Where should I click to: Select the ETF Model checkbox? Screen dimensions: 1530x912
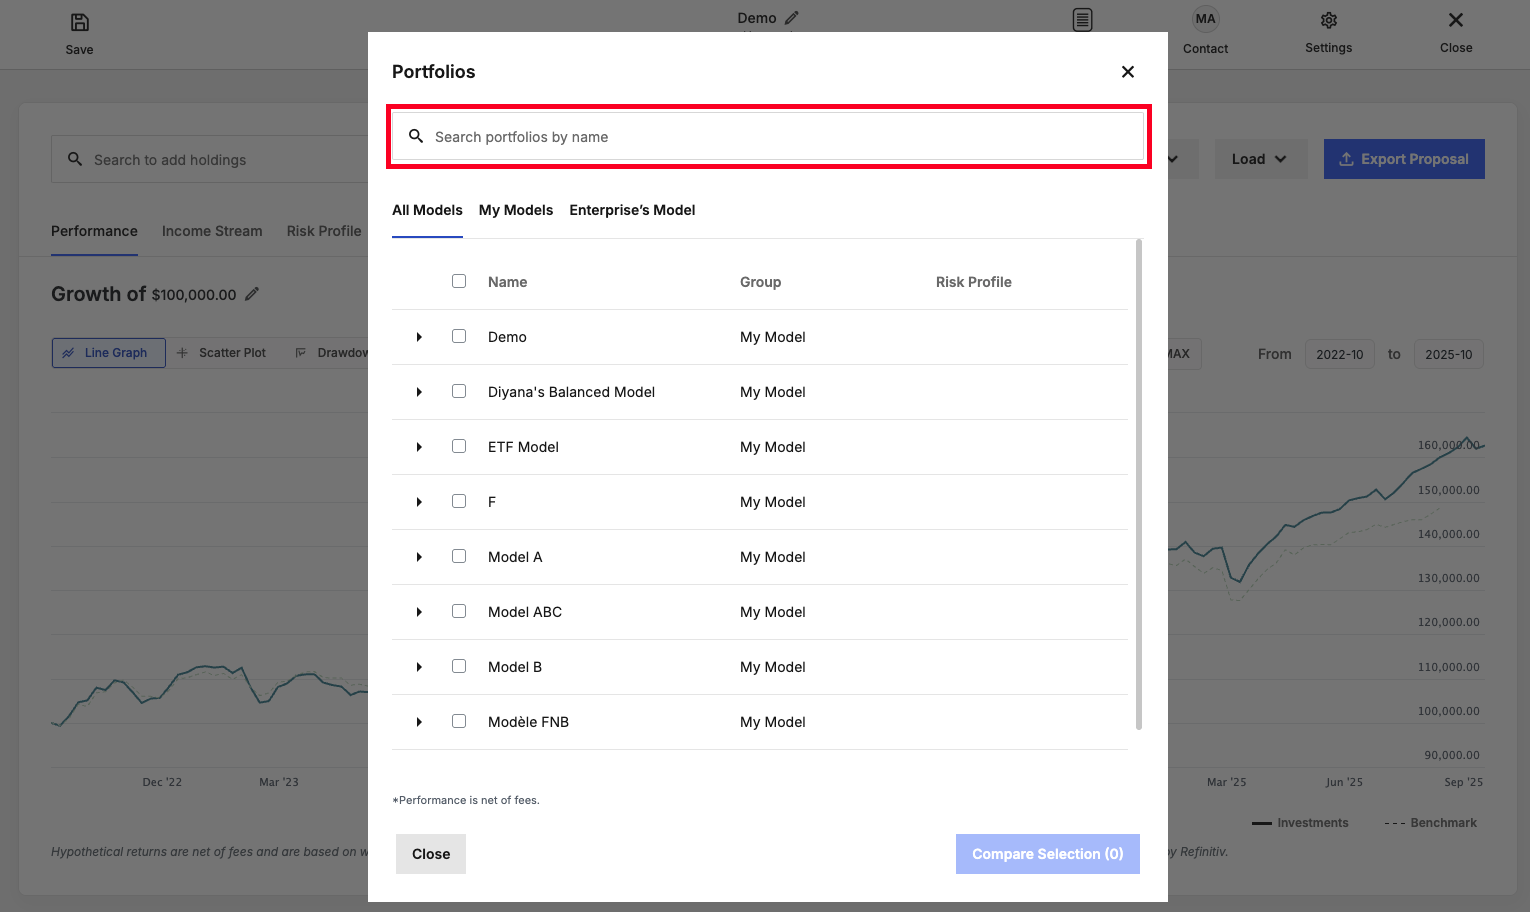click(459, 446)
